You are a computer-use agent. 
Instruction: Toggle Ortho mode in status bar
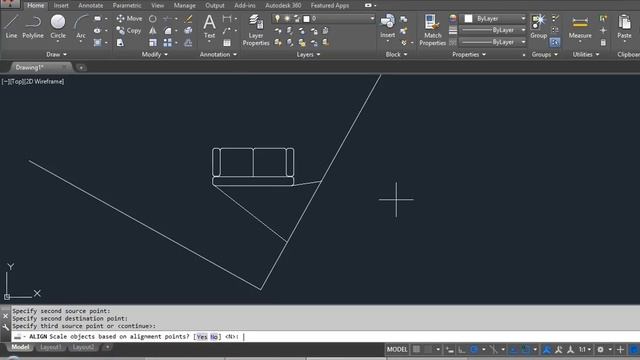tap(462, 349)
